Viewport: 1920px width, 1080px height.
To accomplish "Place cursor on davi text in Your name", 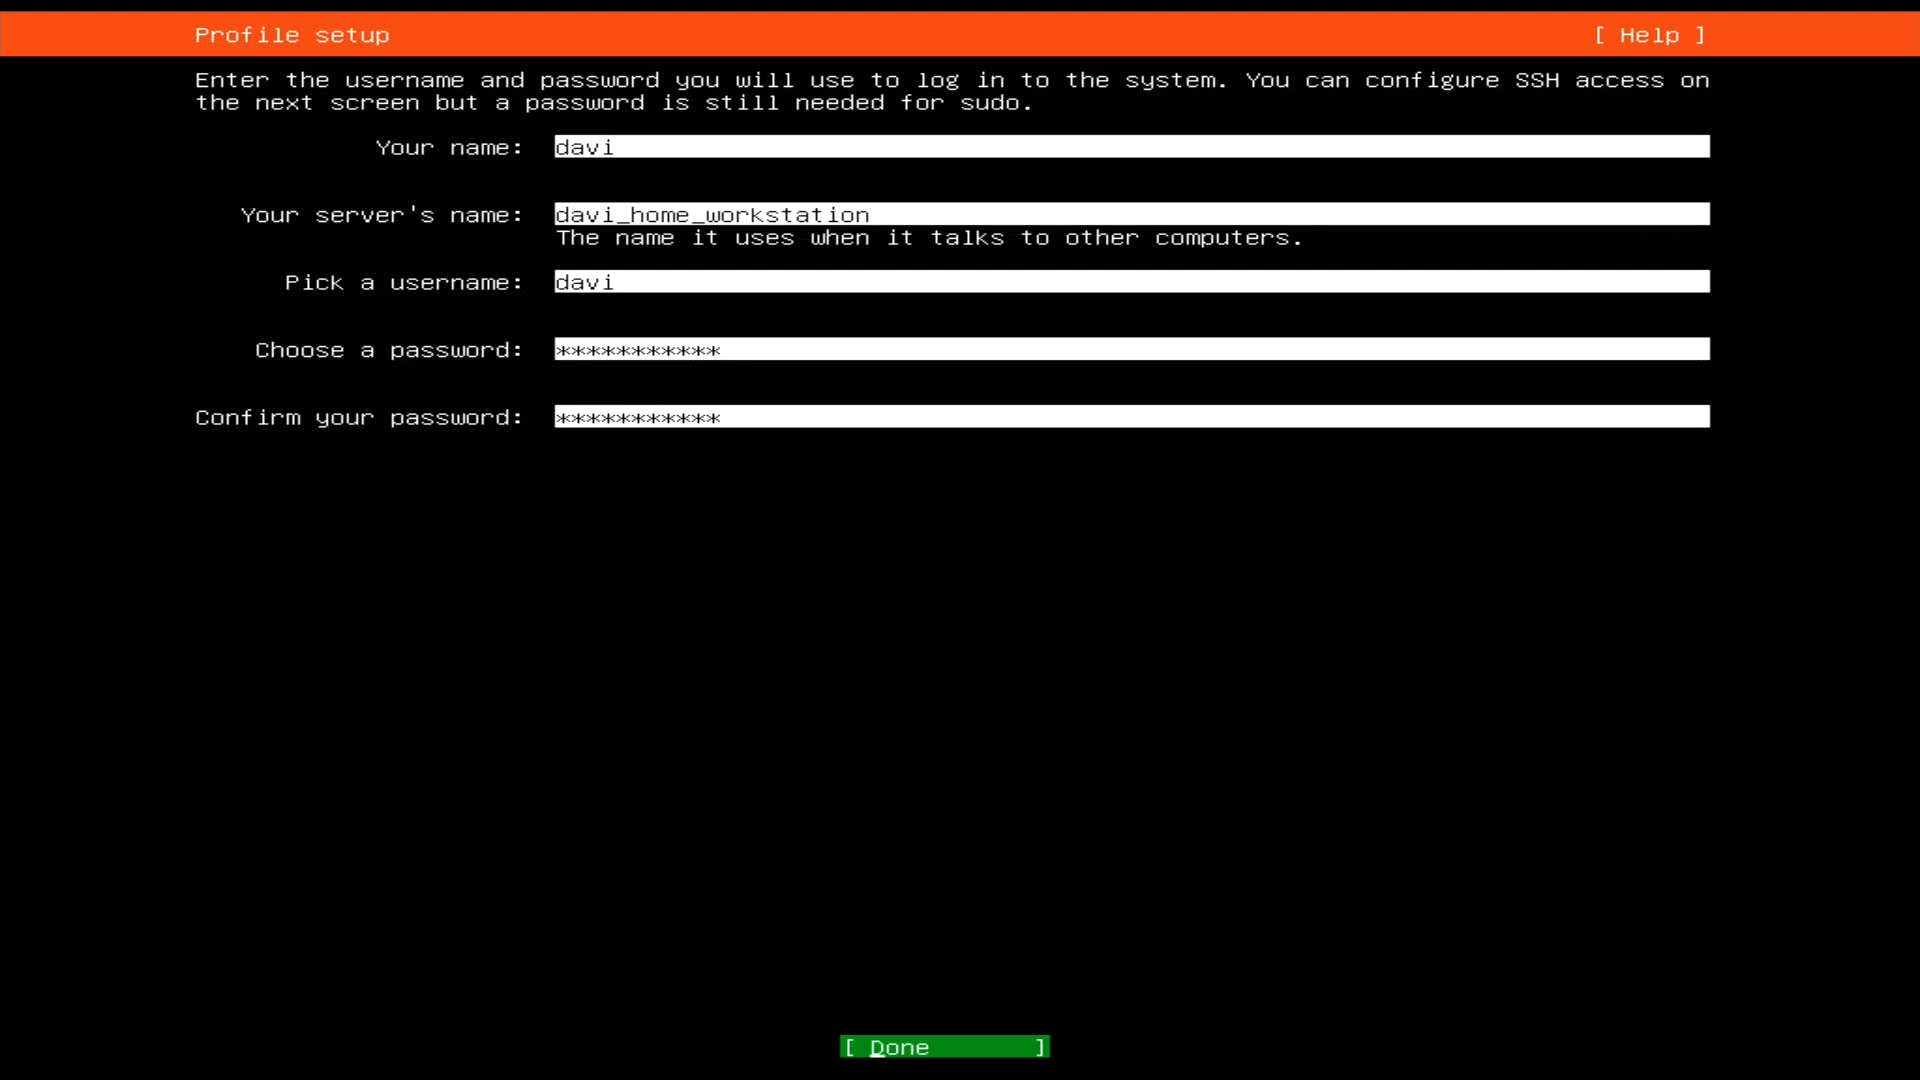I will click(x=584, y=148).
